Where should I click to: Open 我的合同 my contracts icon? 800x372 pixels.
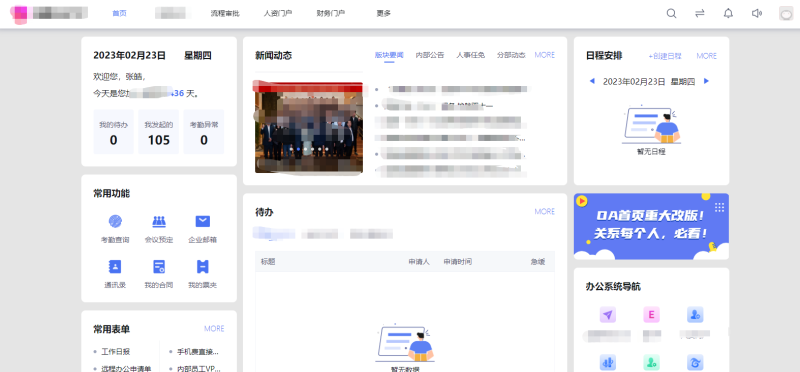coord(159,266)
